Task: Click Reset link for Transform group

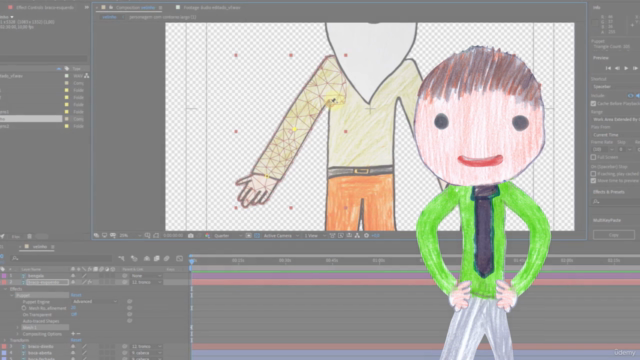Action: (x=76, y=340)
